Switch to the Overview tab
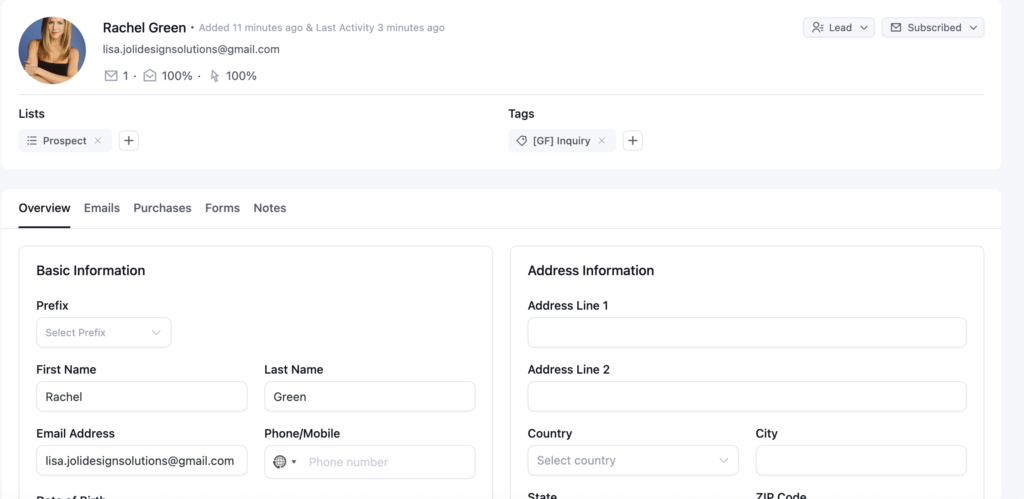This screenshot has height=499, width=1024. pos(44,208)
